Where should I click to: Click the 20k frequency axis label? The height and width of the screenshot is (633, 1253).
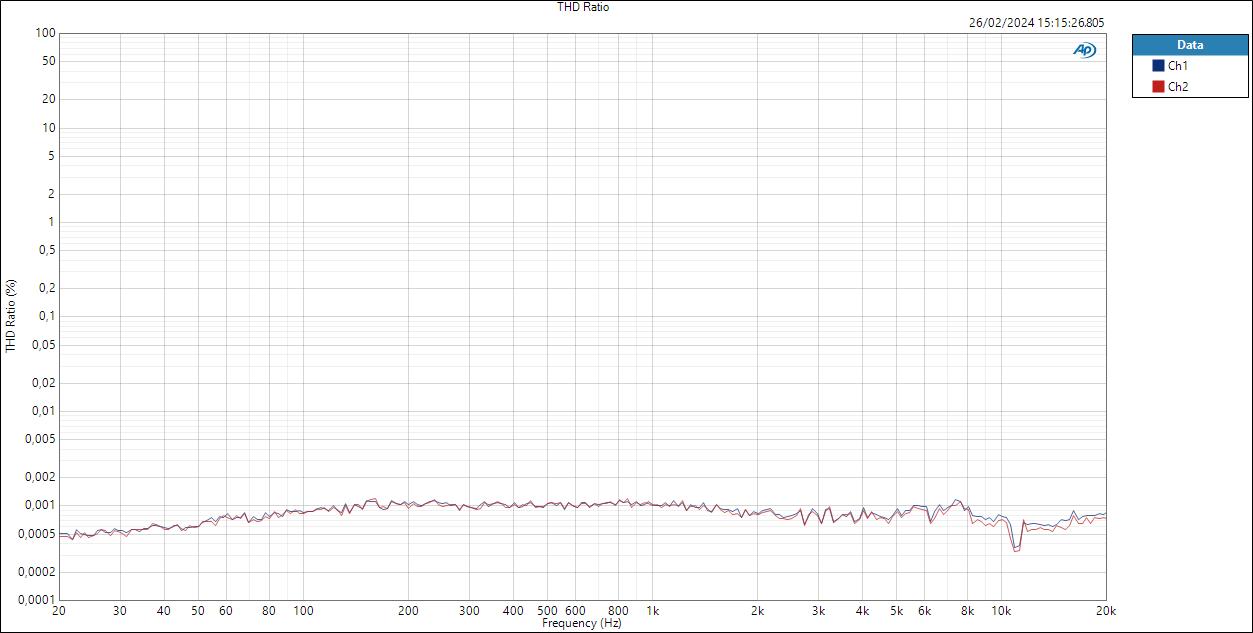(x=1104, y=608)
